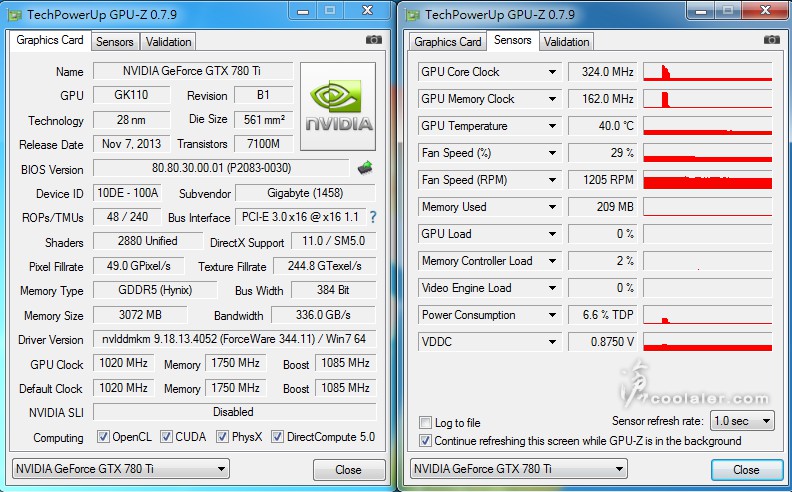Select Graphics Card tab in left window
This screenshot has height=492, width=792.
pyautogui.click(x=50, y=40)
